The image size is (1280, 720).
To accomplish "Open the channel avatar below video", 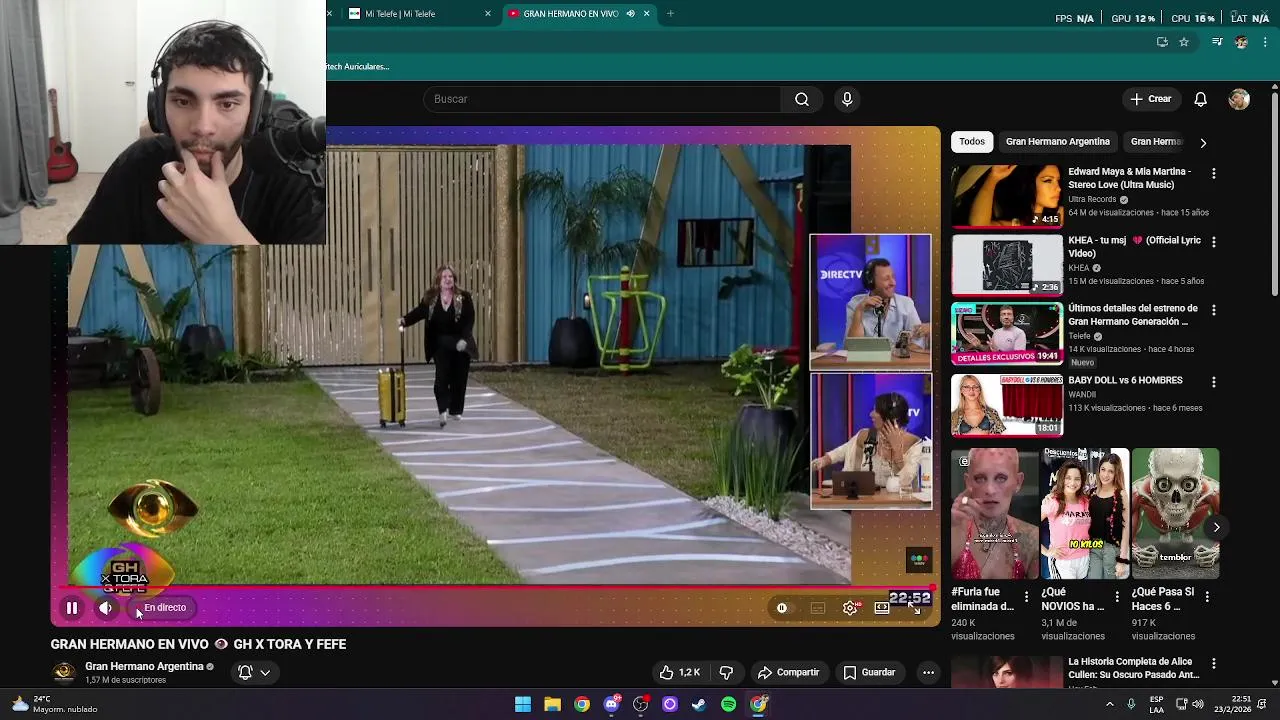I will (x=64, y=672).
